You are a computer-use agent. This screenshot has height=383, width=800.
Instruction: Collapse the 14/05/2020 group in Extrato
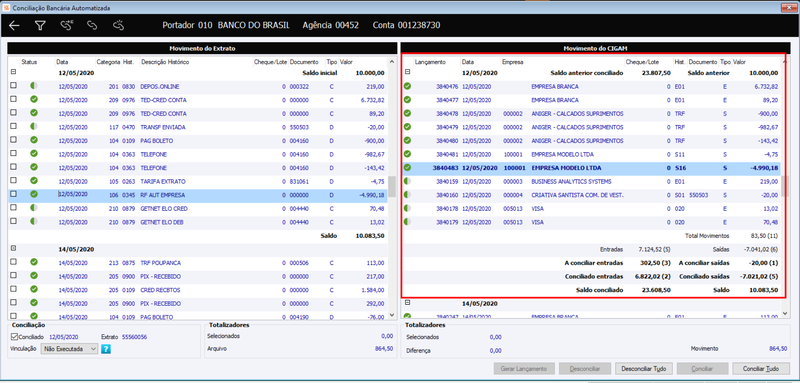(13, 248)
